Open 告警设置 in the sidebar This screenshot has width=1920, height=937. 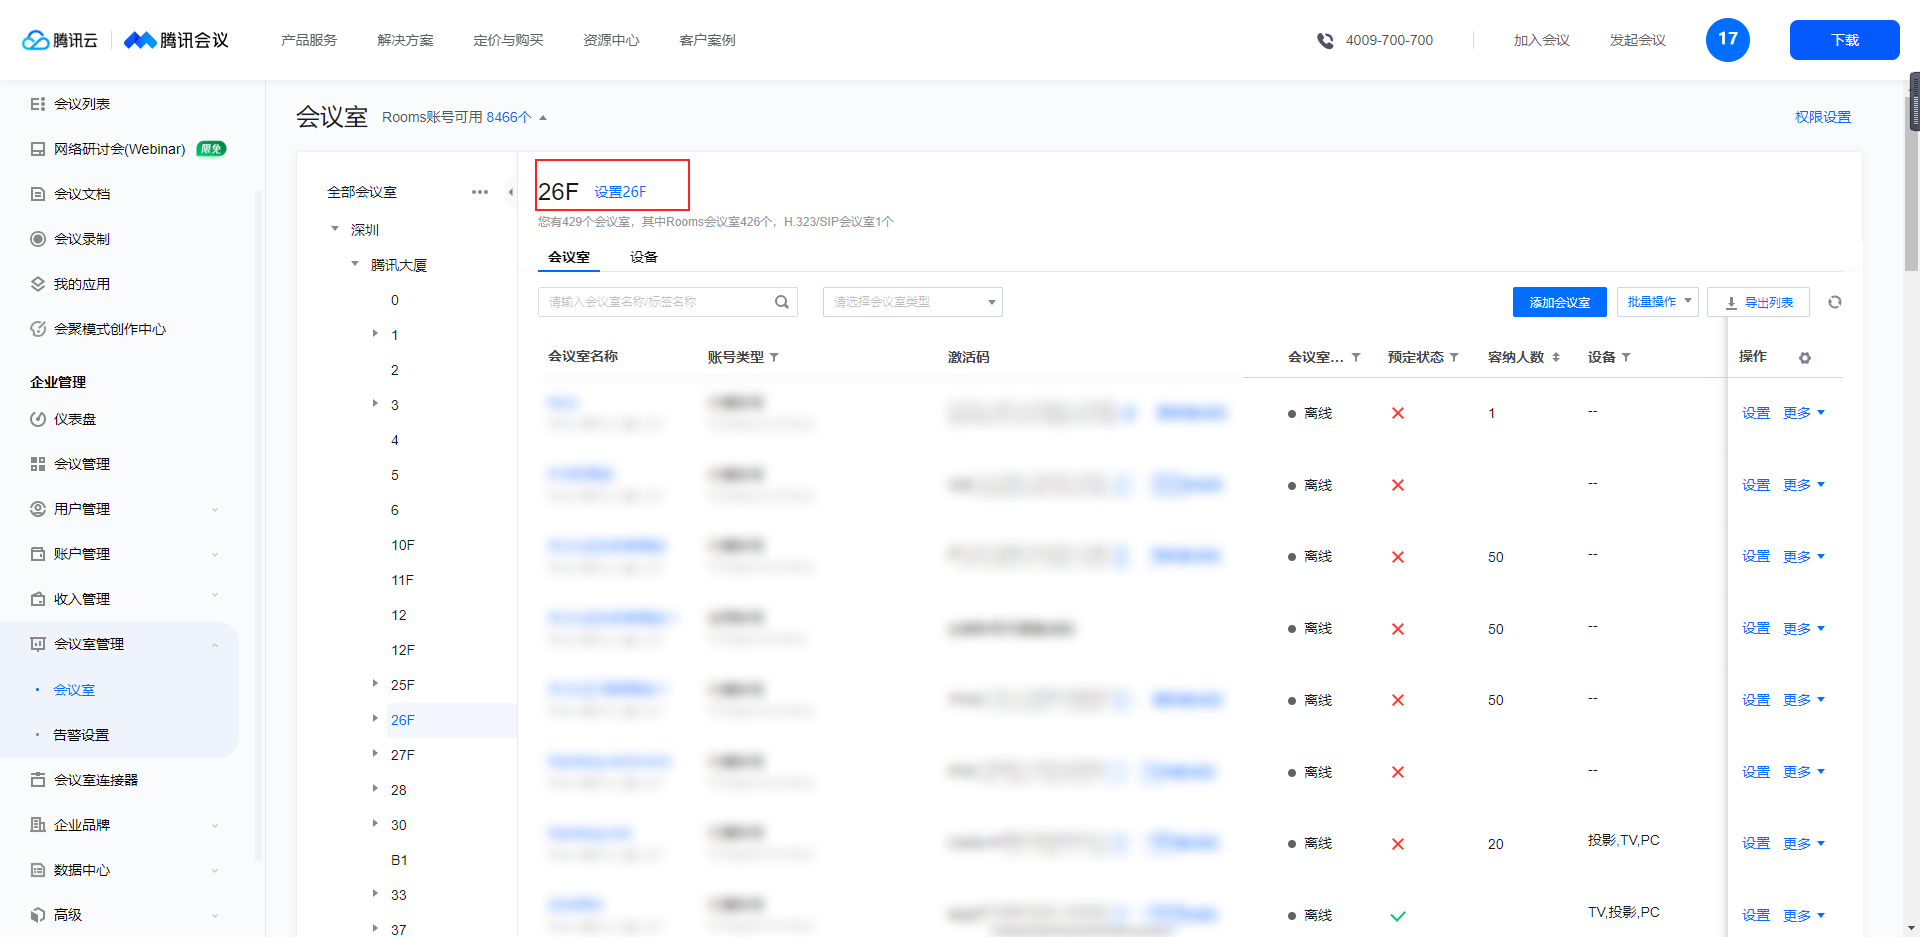[81, 735]
